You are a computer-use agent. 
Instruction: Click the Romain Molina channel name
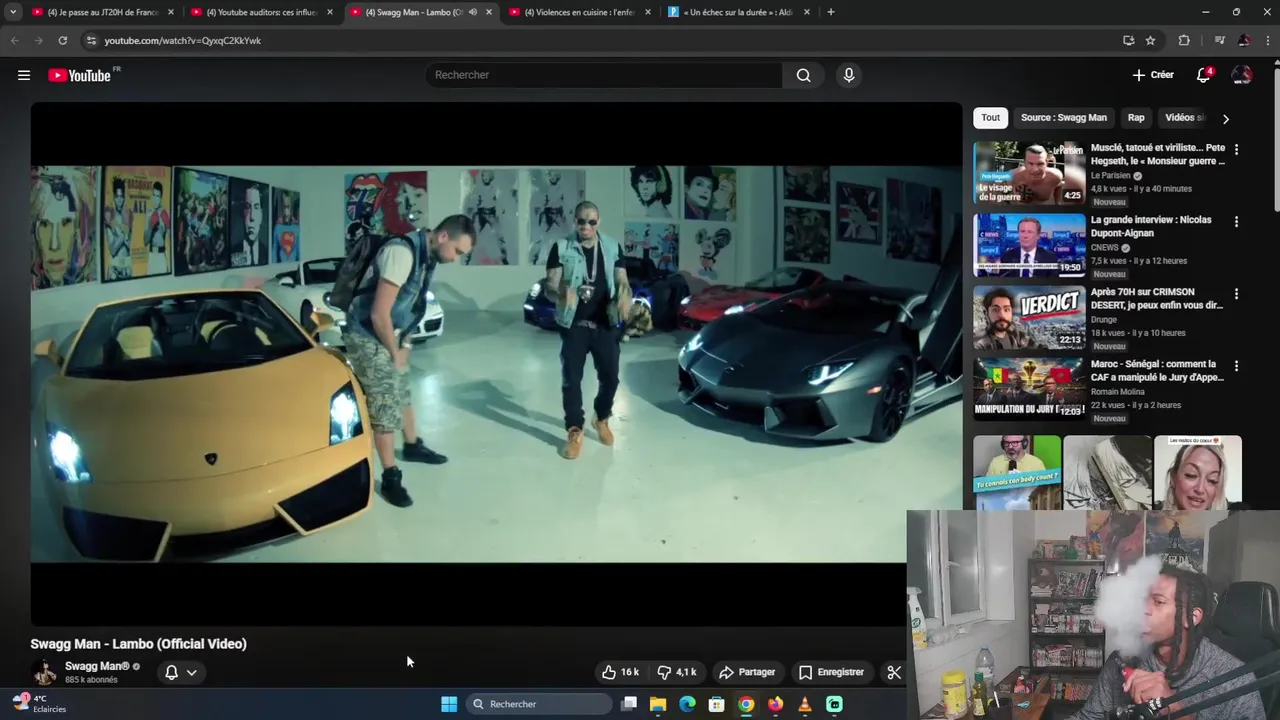(x=1118, y=392)
